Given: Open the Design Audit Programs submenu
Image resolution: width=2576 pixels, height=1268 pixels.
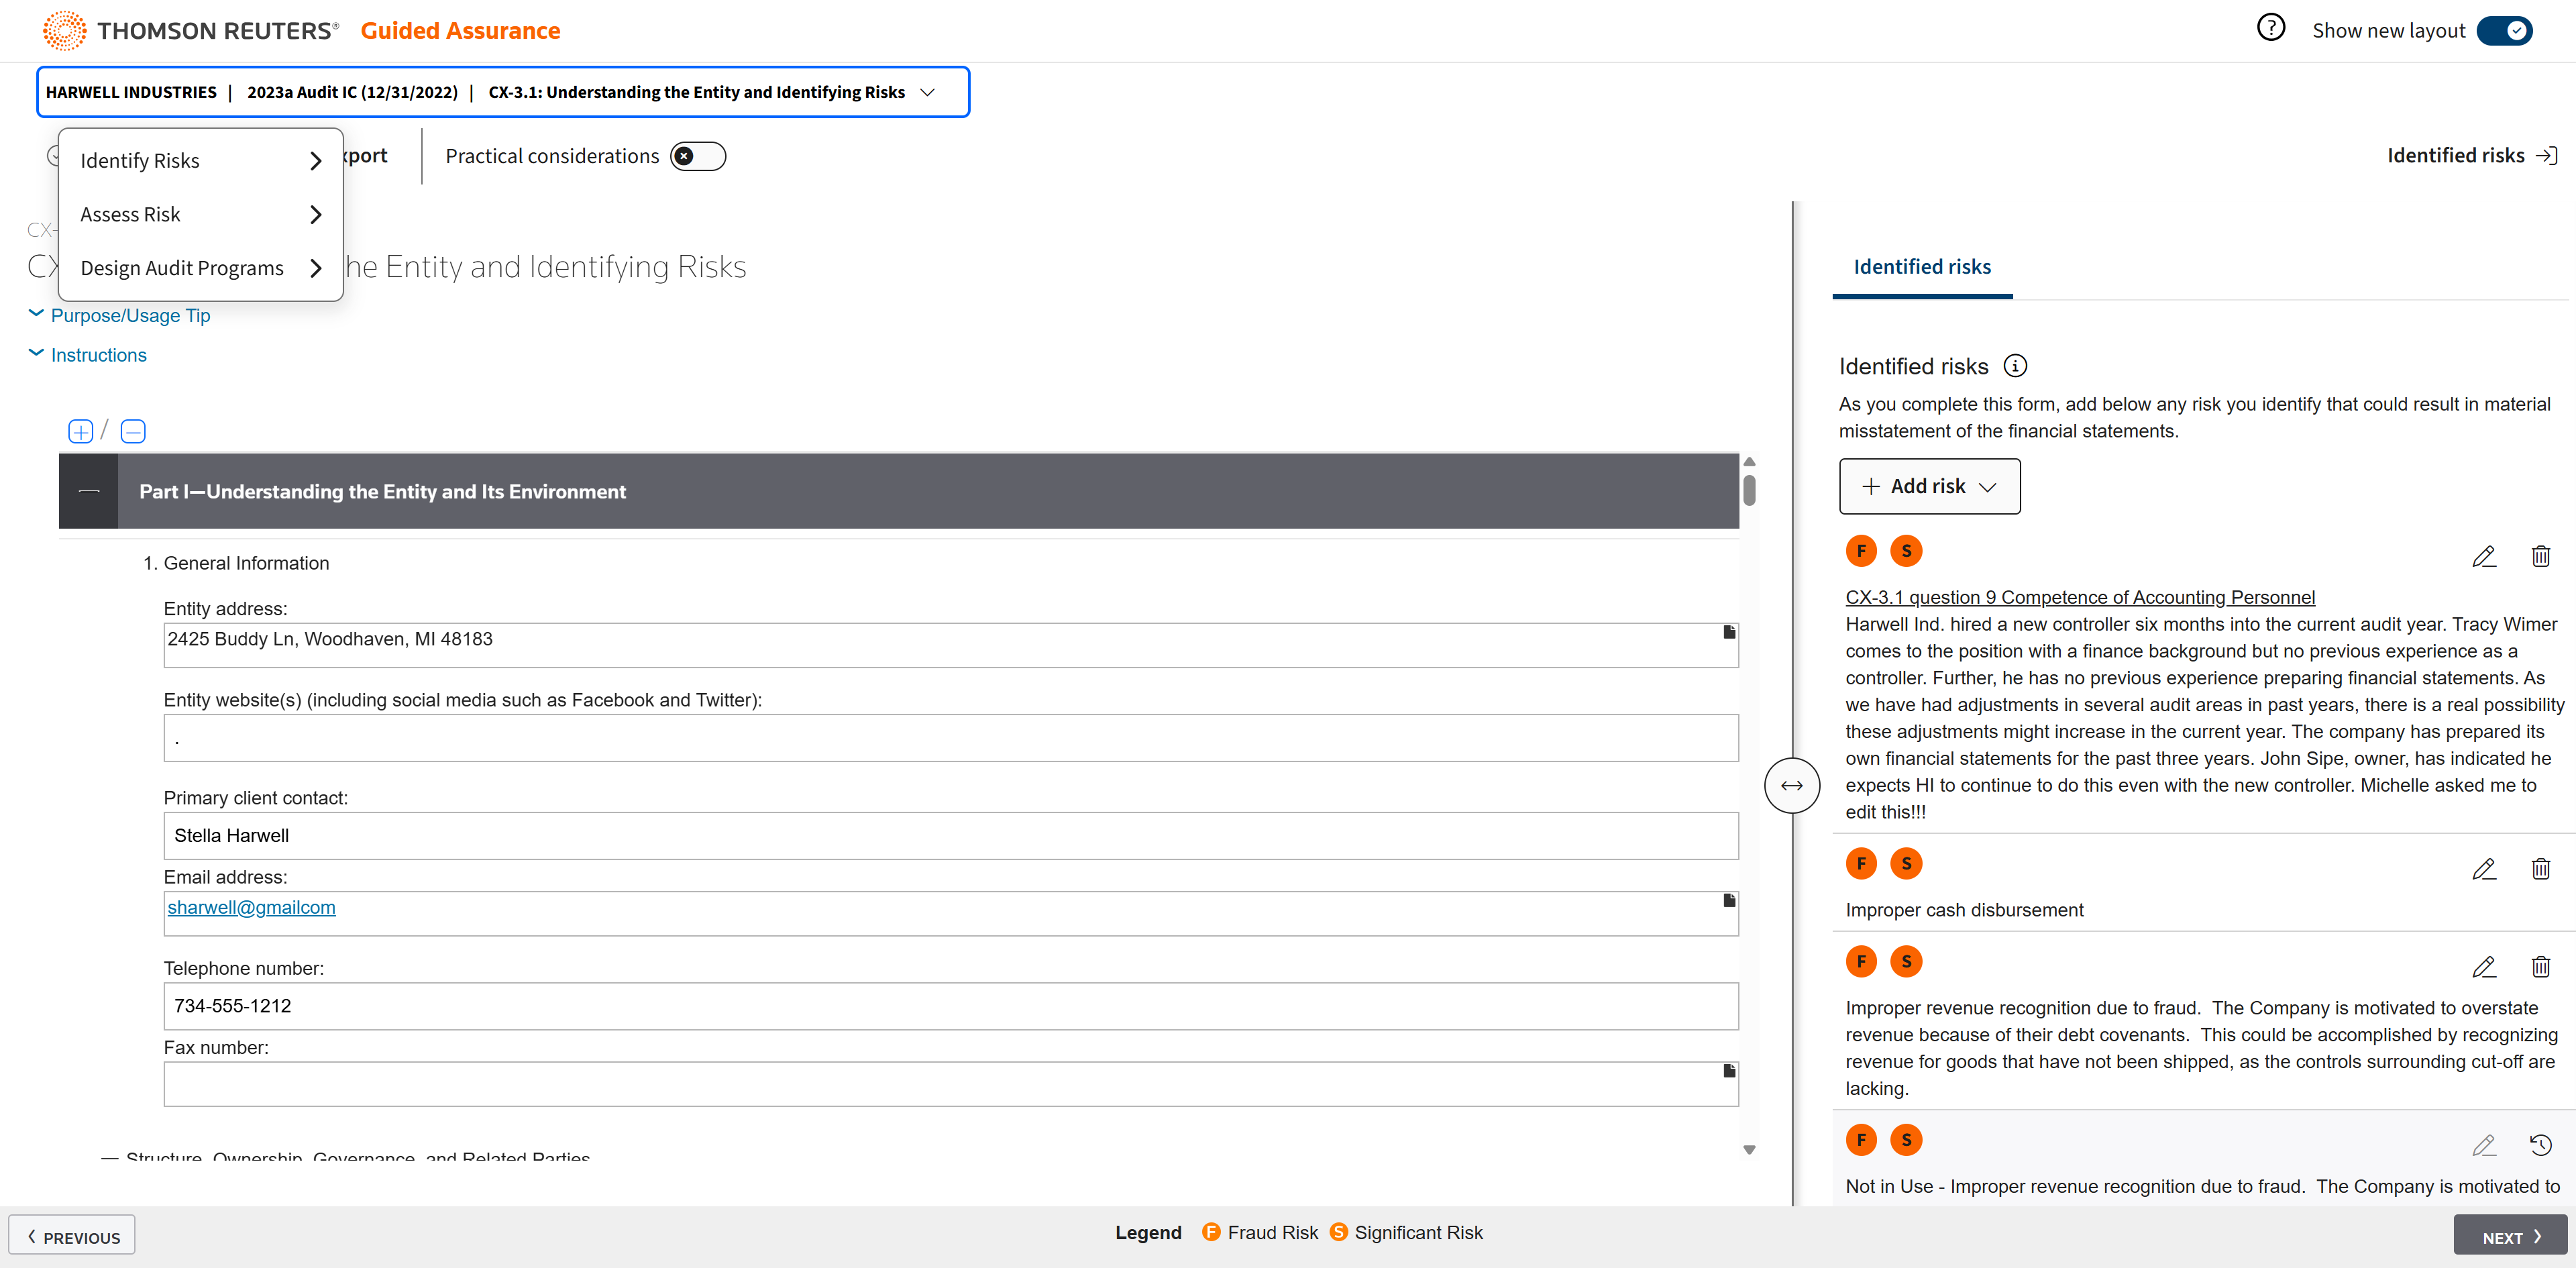Looking at the screenshot, I should (x=200, y=268).
